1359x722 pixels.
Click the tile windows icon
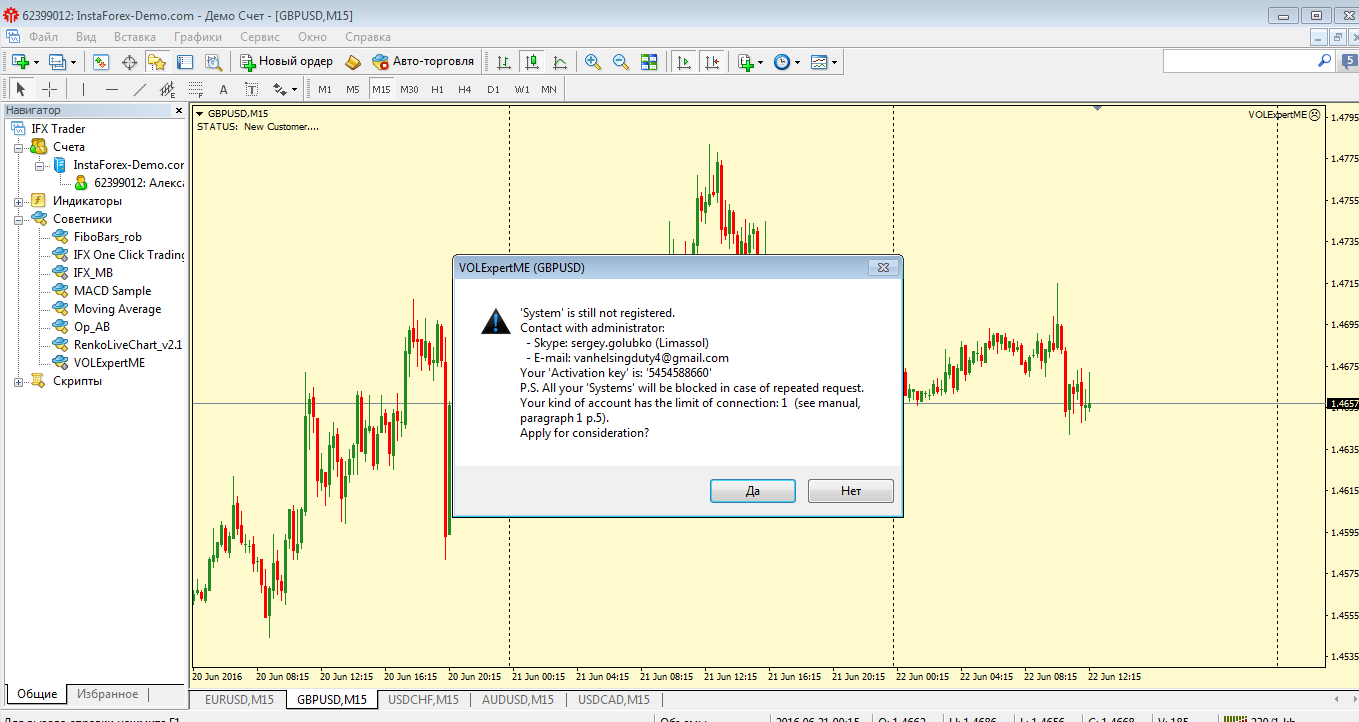(x=649, y=62)
